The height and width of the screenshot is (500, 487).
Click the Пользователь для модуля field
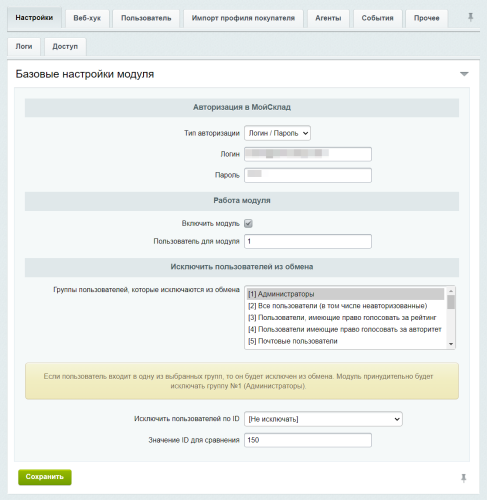[x=308, y=241]
